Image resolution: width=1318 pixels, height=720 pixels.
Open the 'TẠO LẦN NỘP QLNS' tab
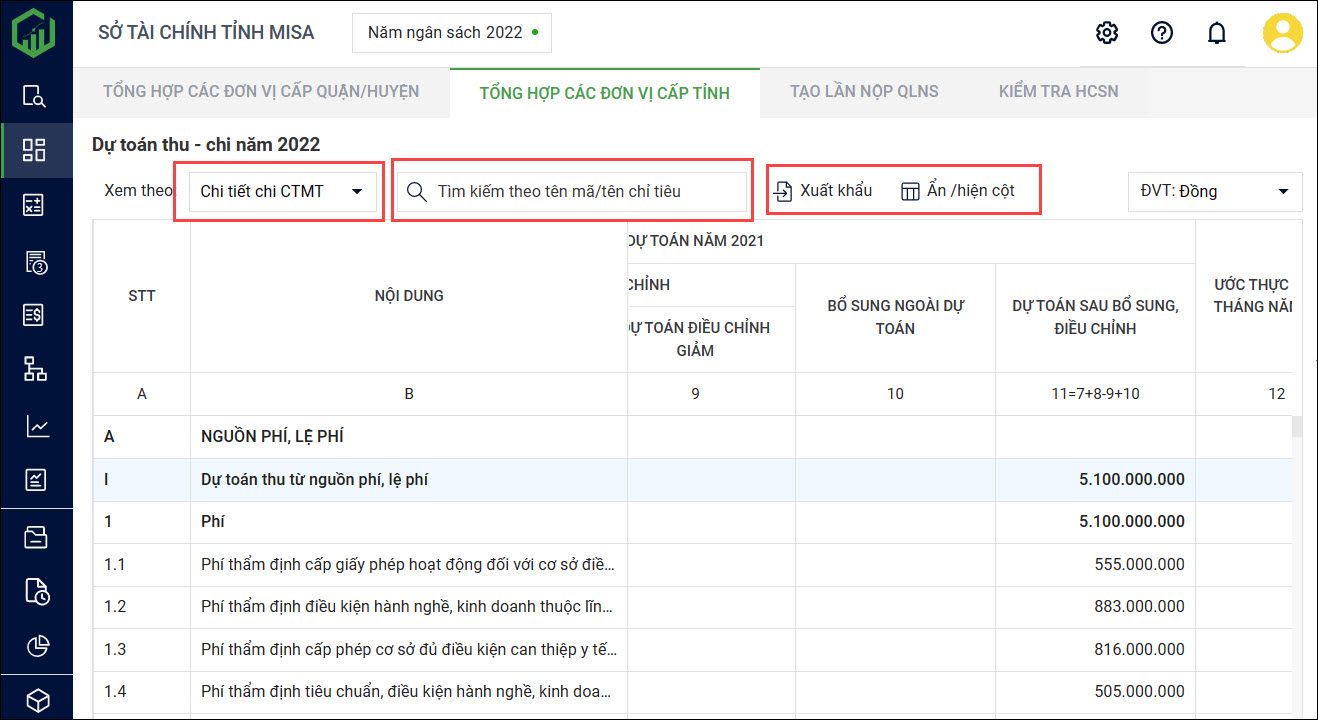[x=864, y=92]
